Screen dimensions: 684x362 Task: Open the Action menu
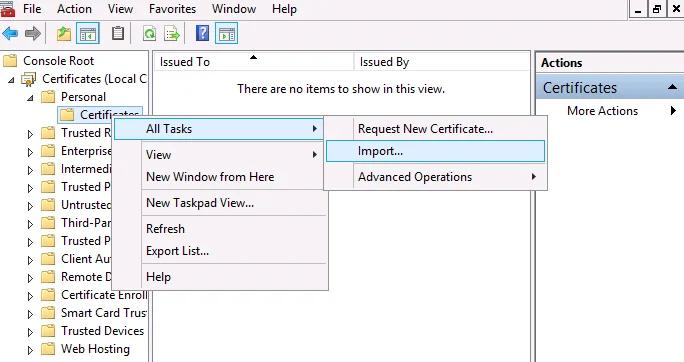74,9
